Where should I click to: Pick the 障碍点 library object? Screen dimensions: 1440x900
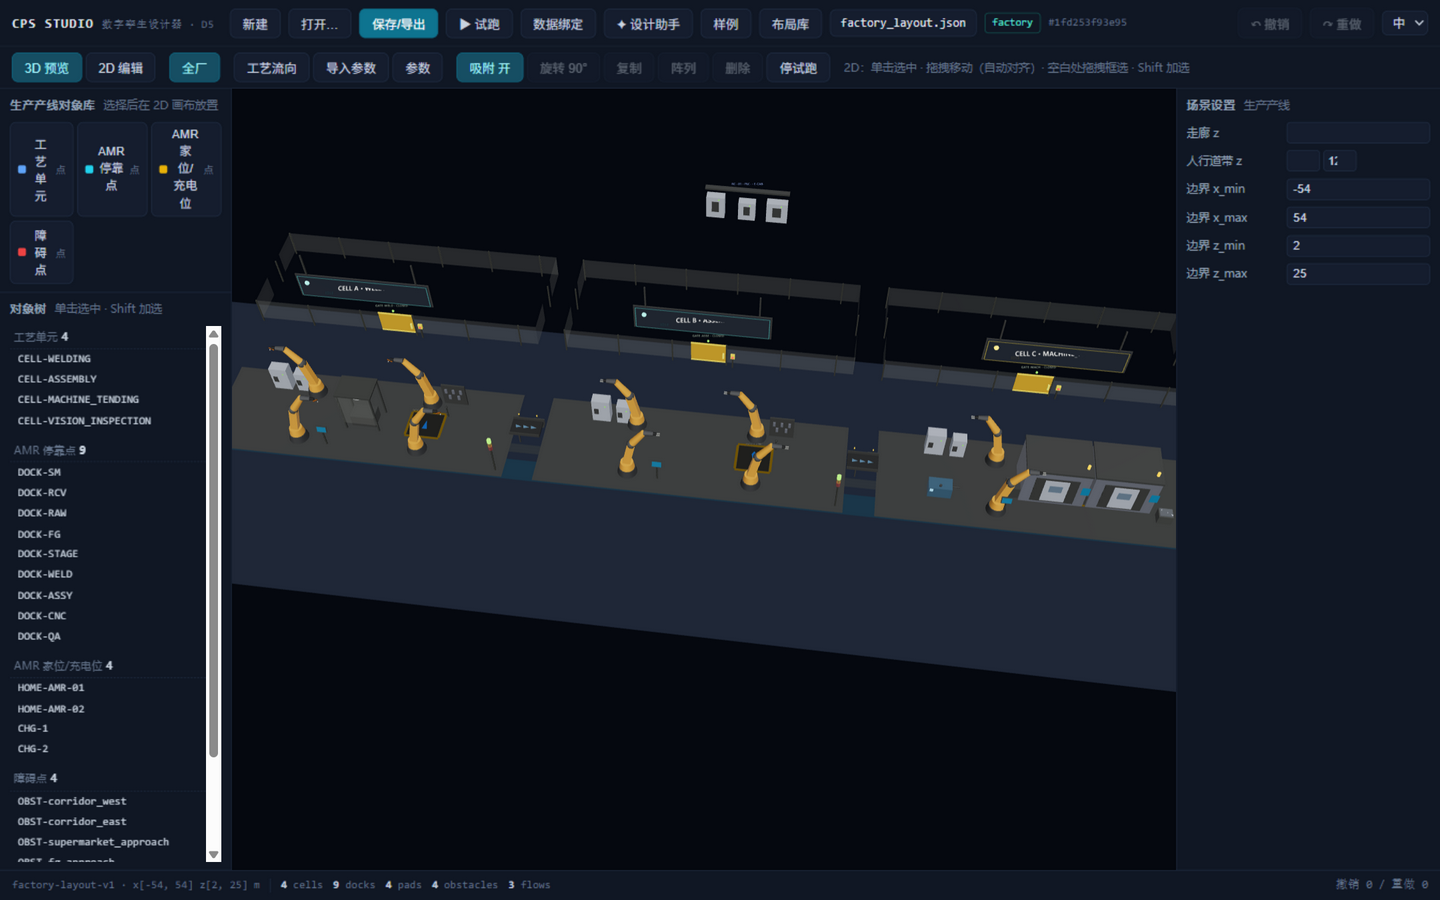click(41, 253)
